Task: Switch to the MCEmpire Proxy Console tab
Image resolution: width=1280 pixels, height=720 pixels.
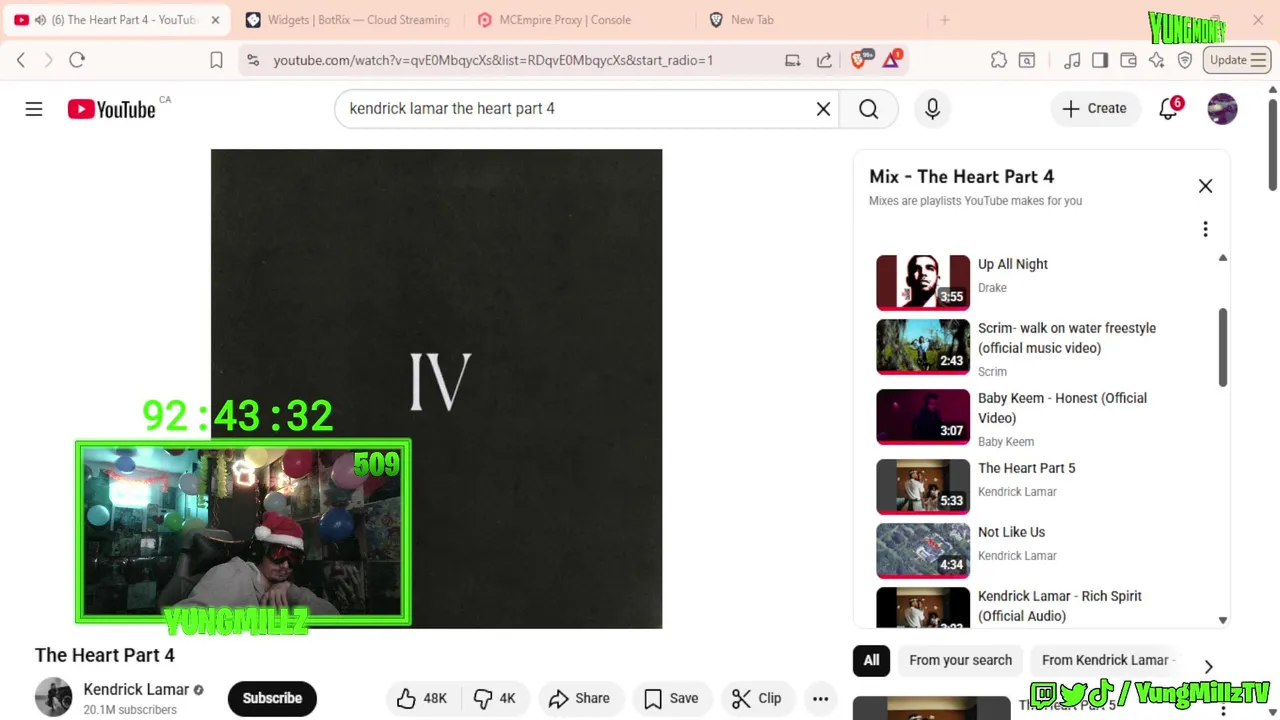Action: tap(580, 20)
